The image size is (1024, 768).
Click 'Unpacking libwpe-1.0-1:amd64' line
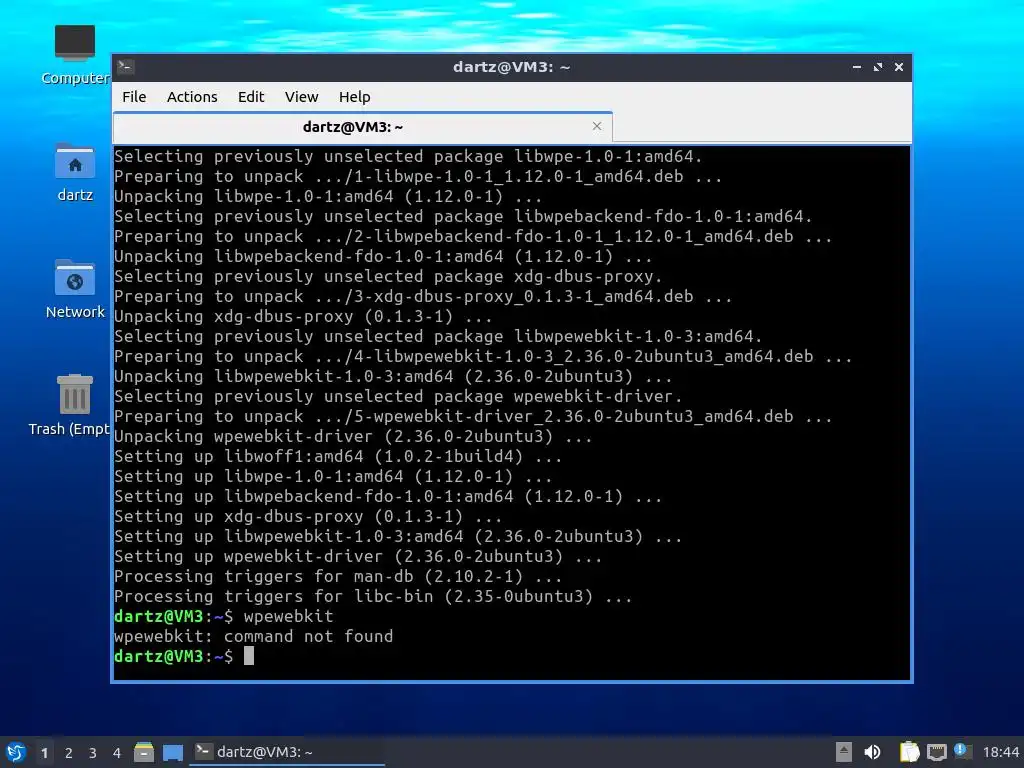[x=328, y=196]
